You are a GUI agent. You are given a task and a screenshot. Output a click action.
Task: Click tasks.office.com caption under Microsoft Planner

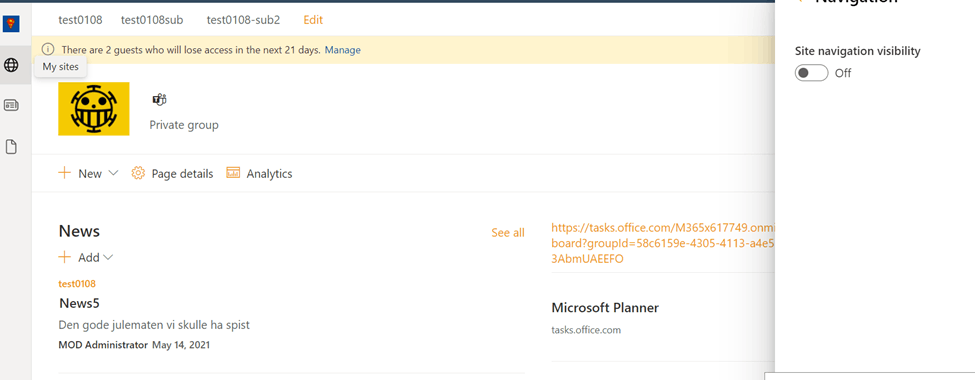coord(586,330)
